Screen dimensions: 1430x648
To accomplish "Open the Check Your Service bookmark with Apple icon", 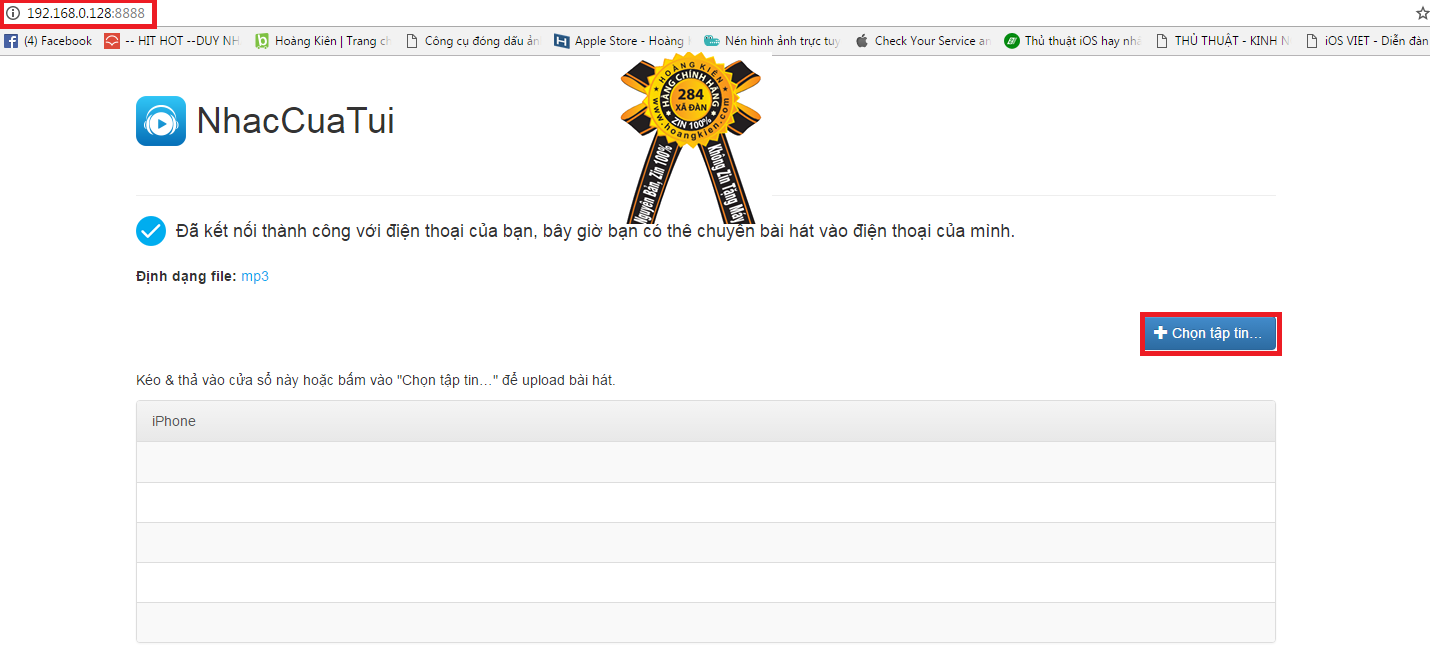I will coord(922,41).
